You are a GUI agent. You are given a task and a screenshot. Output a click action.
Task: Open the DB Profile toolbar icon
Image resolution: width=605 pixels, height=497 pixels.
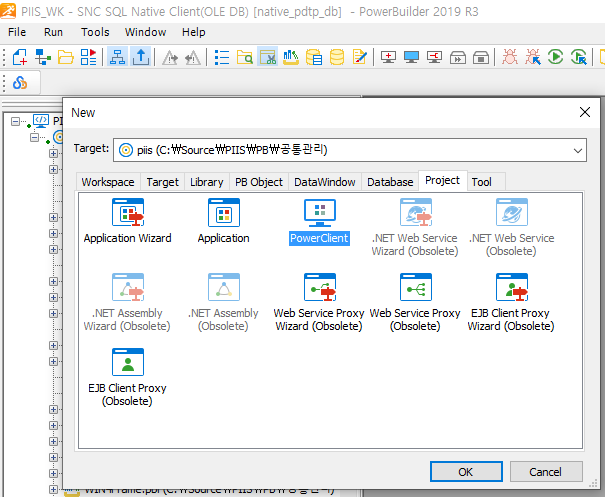(314, 57)
